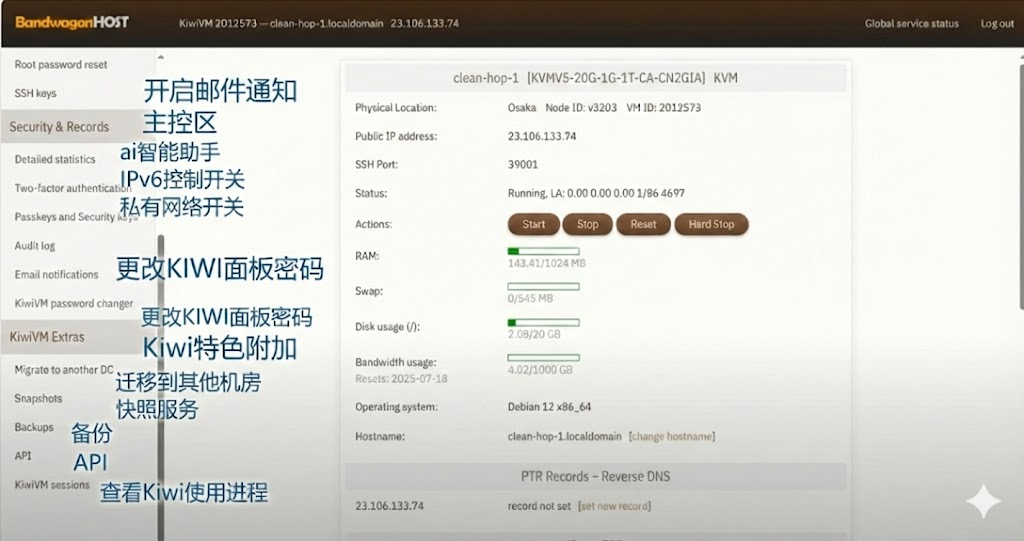Open Global service status page
Viewport: 1024px width, 541px height.
(911, 24)
